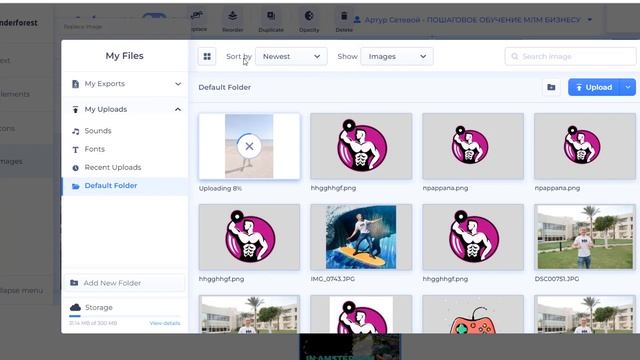Focus the Search image field

570,56
